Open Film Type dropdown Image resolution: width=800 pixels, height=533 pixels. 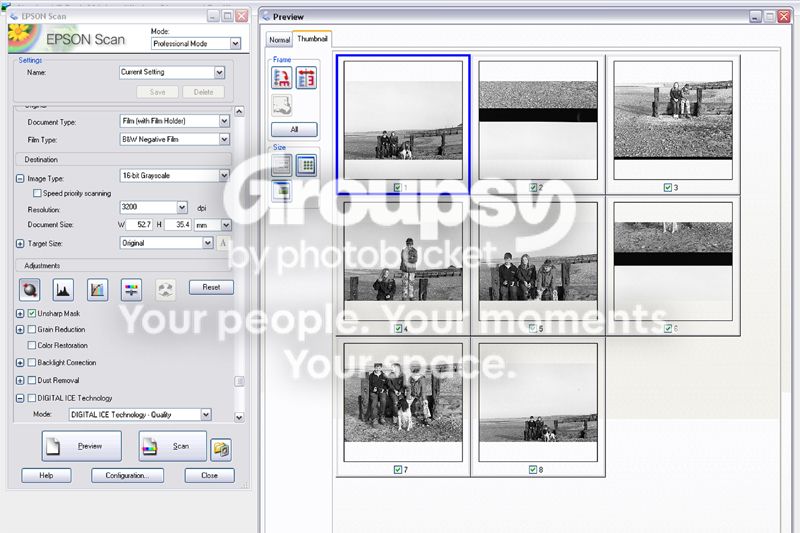click(x=224, y=139)
